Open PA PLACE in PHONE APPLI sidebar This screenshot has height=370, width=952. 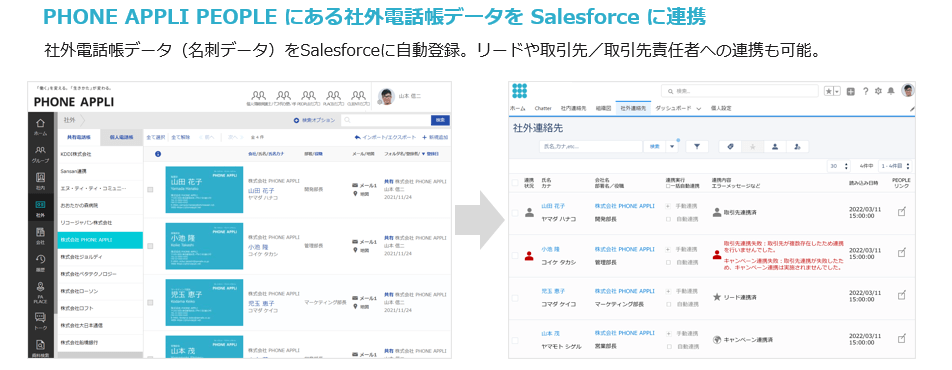coord(40,293)
